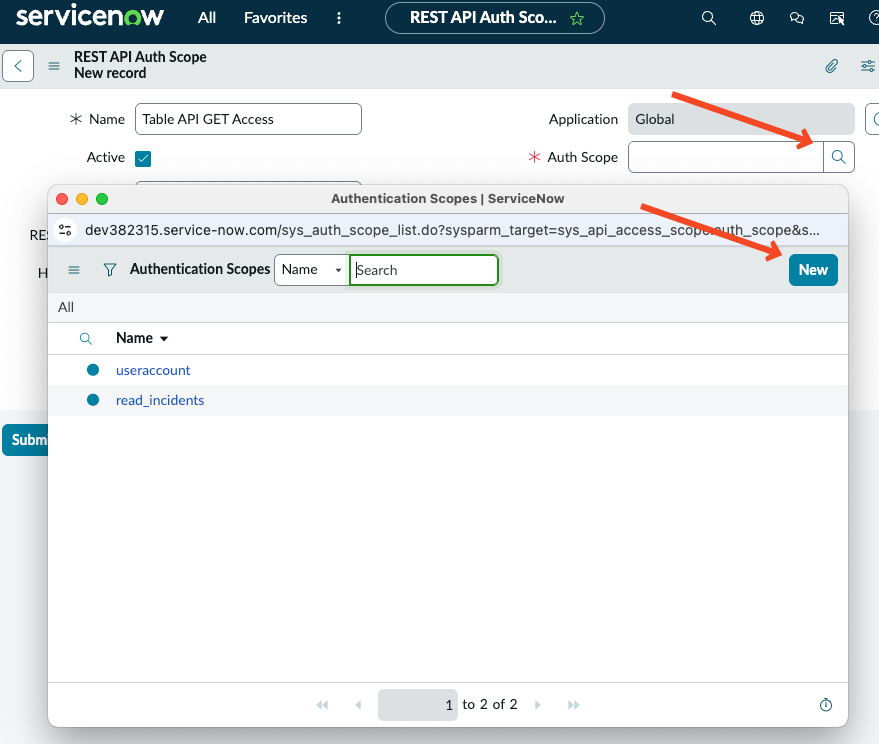Open the form personalization sliders icon
The image size is (879, 744).
pyautogui.click(x=867, y=66)
